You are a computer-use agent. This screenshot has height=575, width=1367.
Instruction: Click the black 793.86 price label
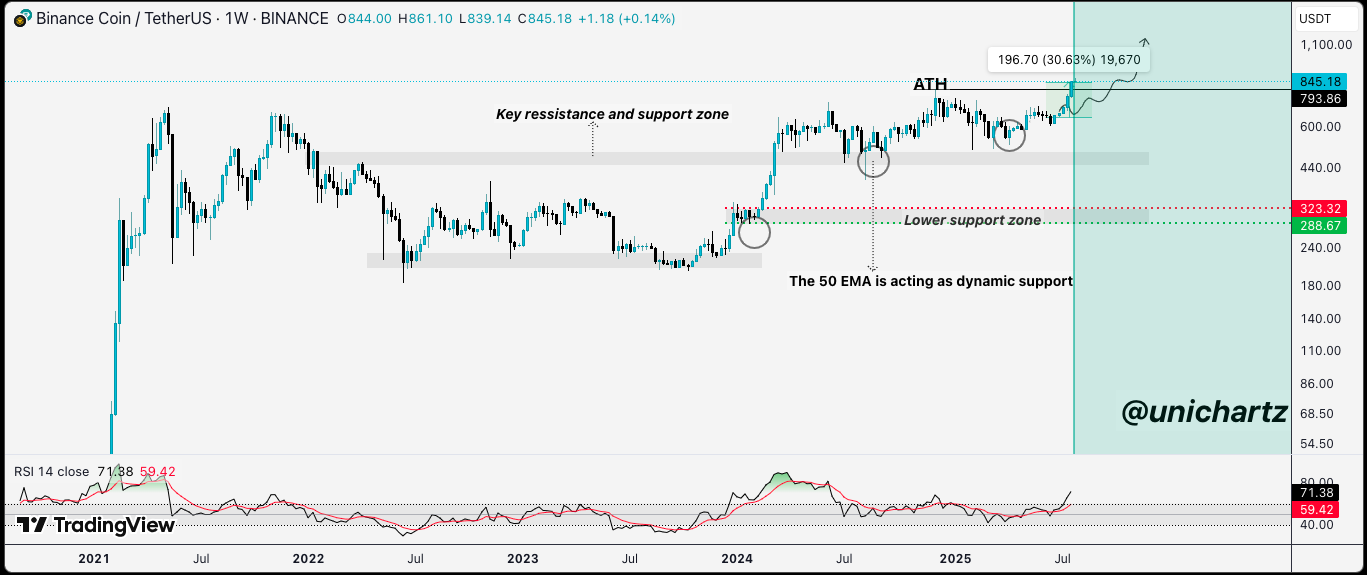[1319, 99]
